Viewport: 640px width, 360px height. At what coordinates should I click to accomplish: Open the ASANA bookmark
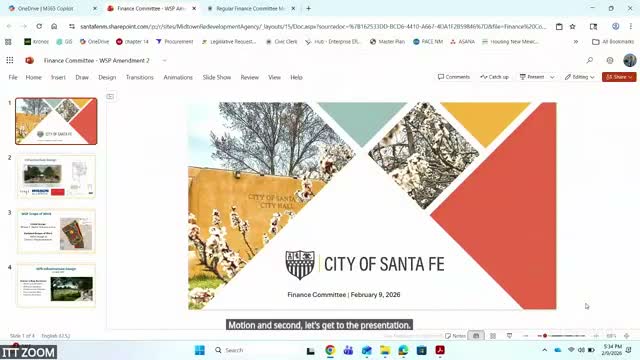click(462, 42)
